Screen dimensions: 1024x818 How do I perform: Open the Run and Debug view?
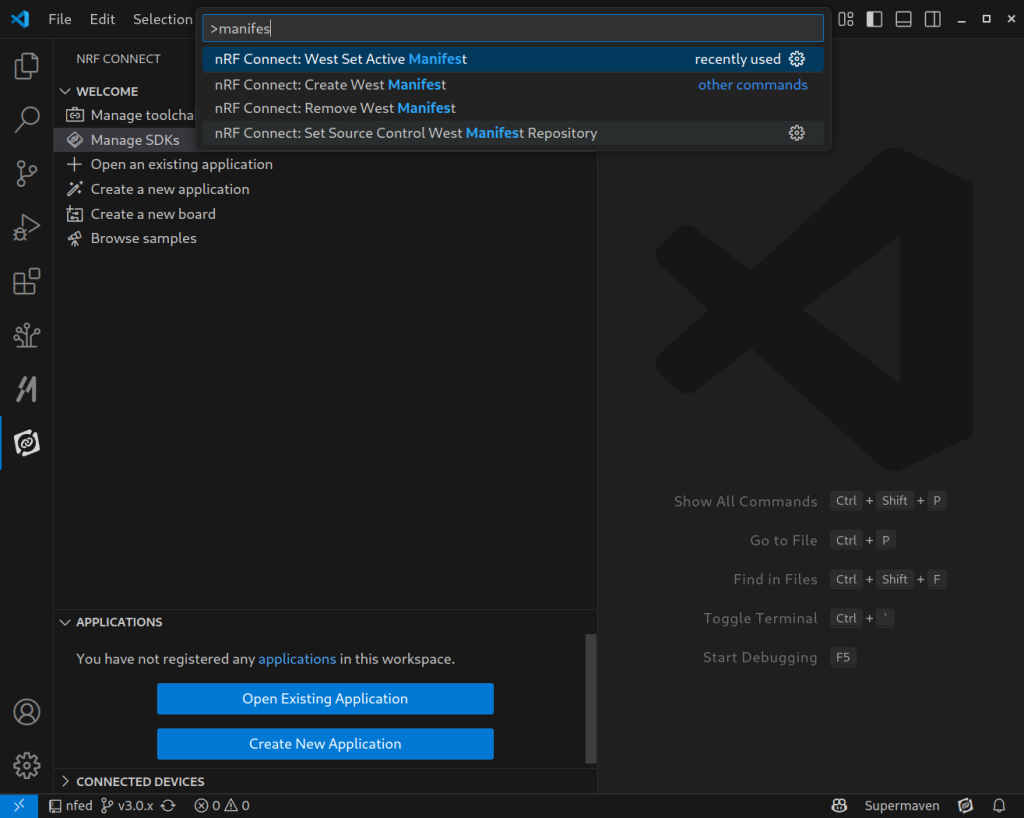click(27, 227)
